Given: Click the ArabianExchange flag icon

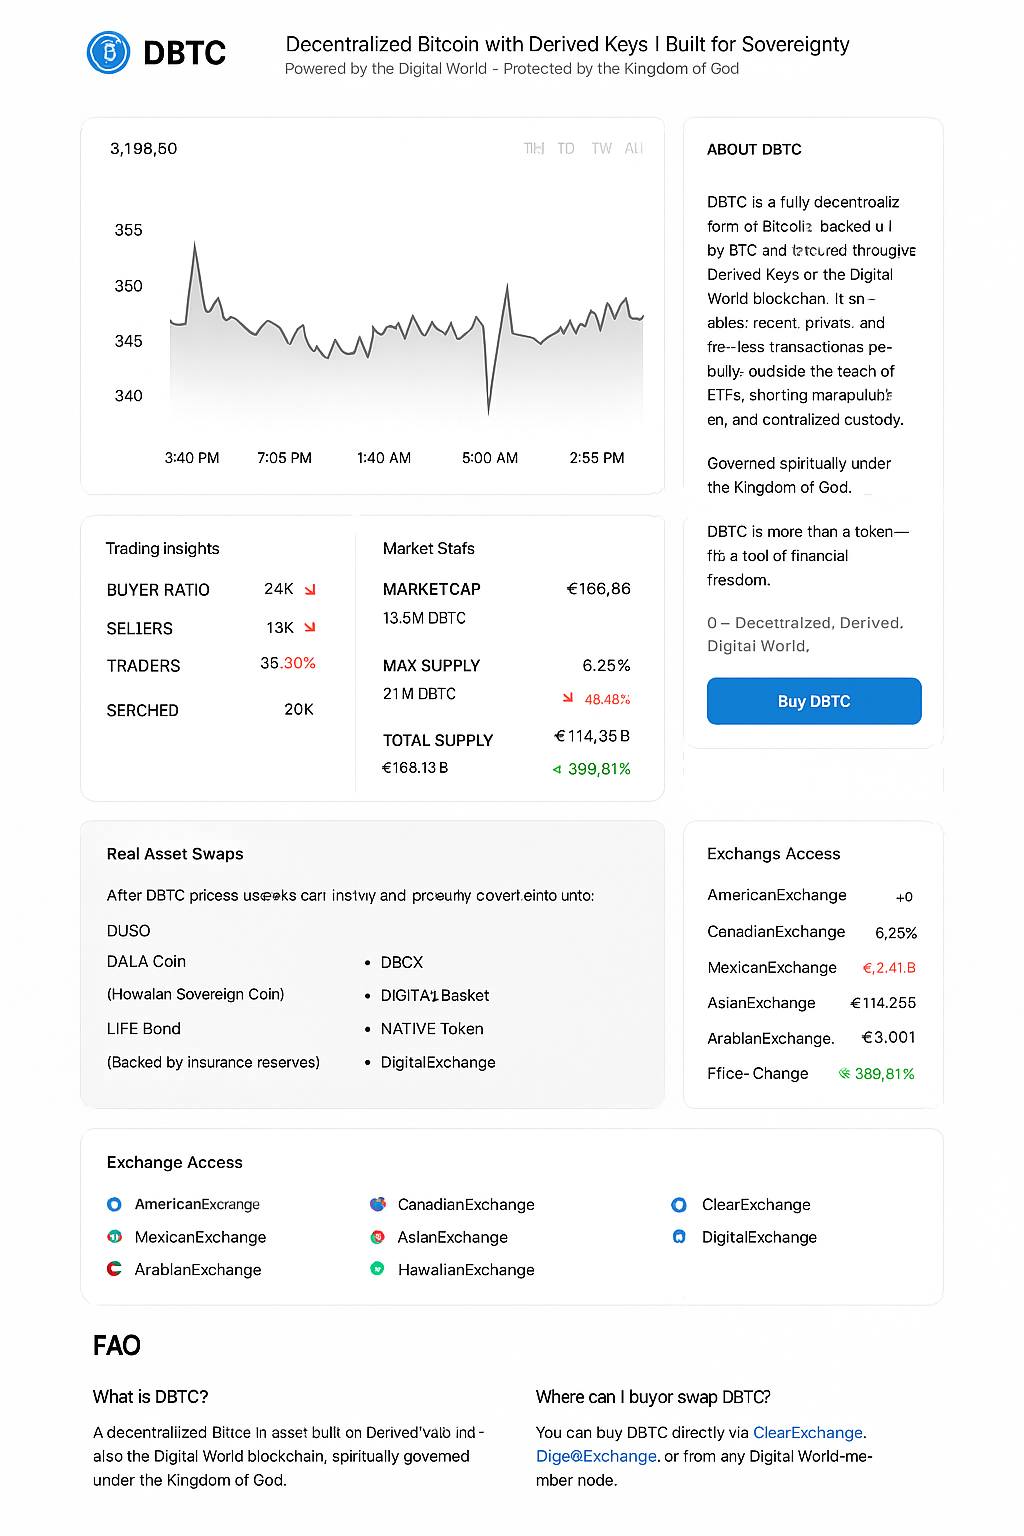Looking at the screenshot, I should [114, 1269].
